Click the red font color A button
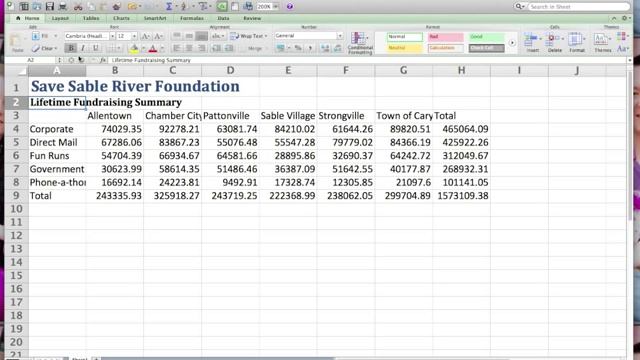Screen dimensions: 640x360 (x=153, y=49)
